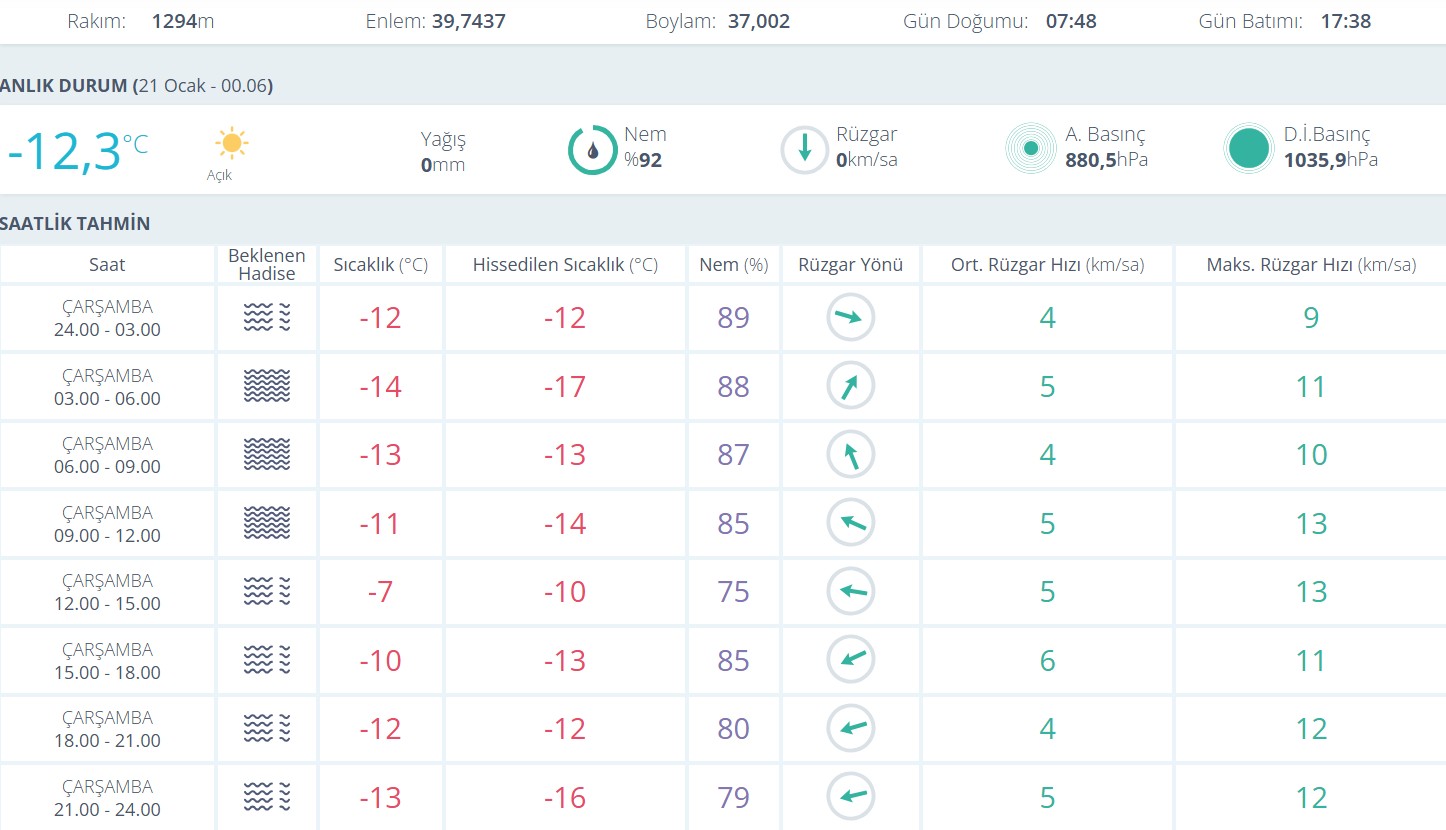Click the mist icon for 12.00 - 15.00
The image size is (1446, 830).
point(267,592)
